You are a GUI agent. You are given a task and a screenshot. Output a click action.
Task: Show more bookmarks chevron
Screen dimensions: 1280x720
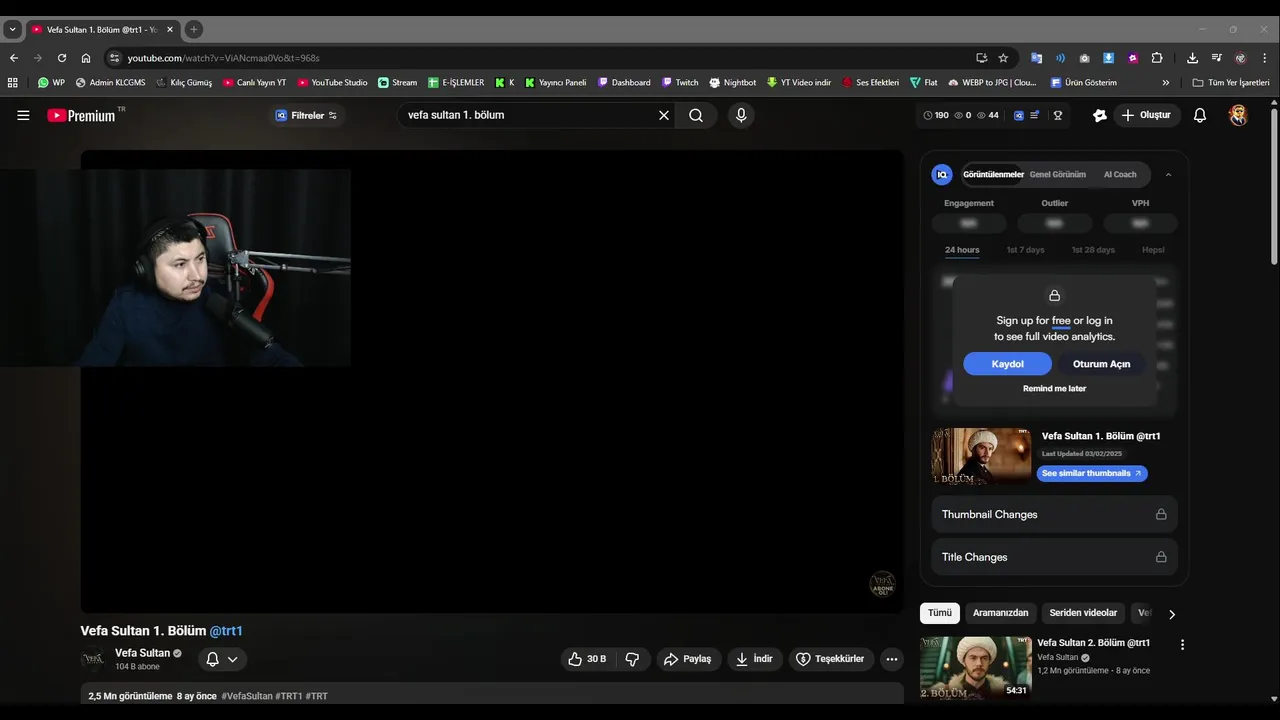pyautogui.click(x=1166, y=83)
